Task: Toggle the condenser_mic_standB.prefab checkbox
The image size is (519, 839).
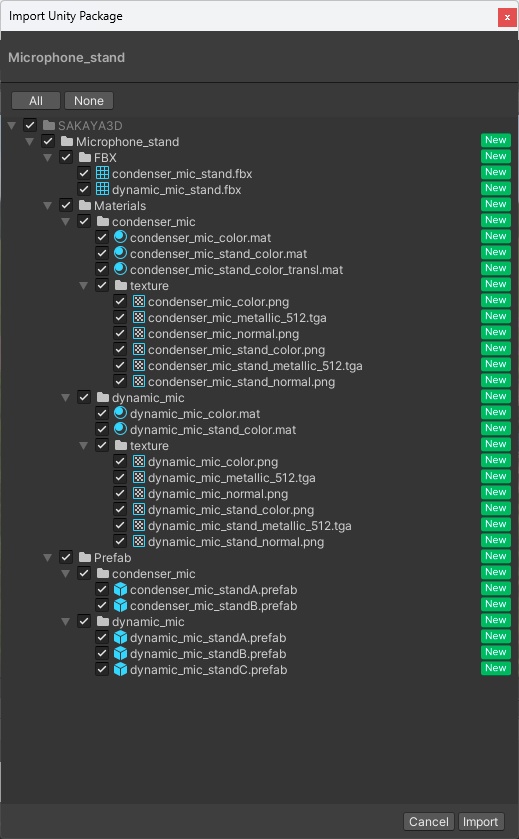Action: [102, 605]
